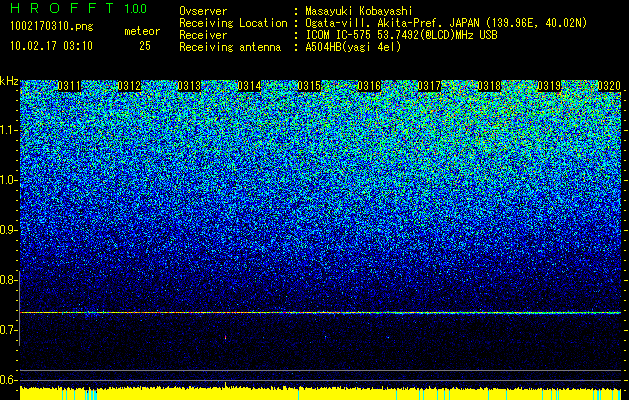Click the 0316 time marker
629x400 pixels.
click(369, 86)
